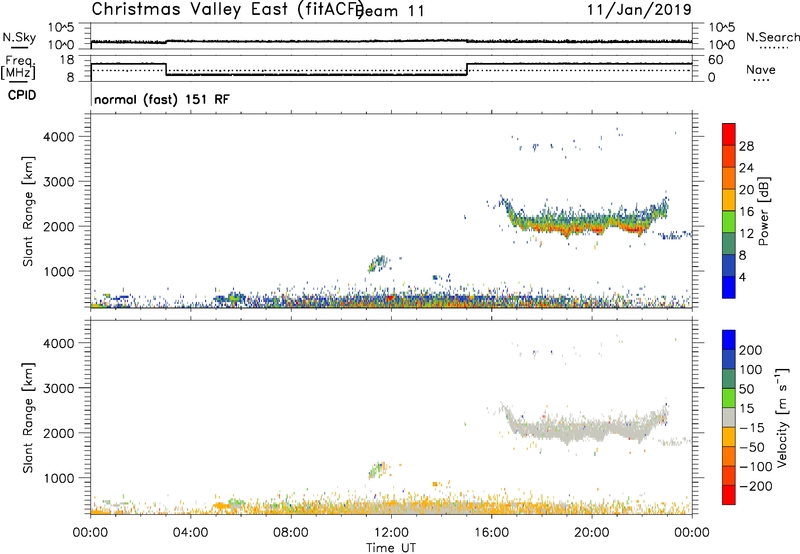Click the "04:00" time axis label
Viewport: 800px width, 554px height.
(191, 533)
